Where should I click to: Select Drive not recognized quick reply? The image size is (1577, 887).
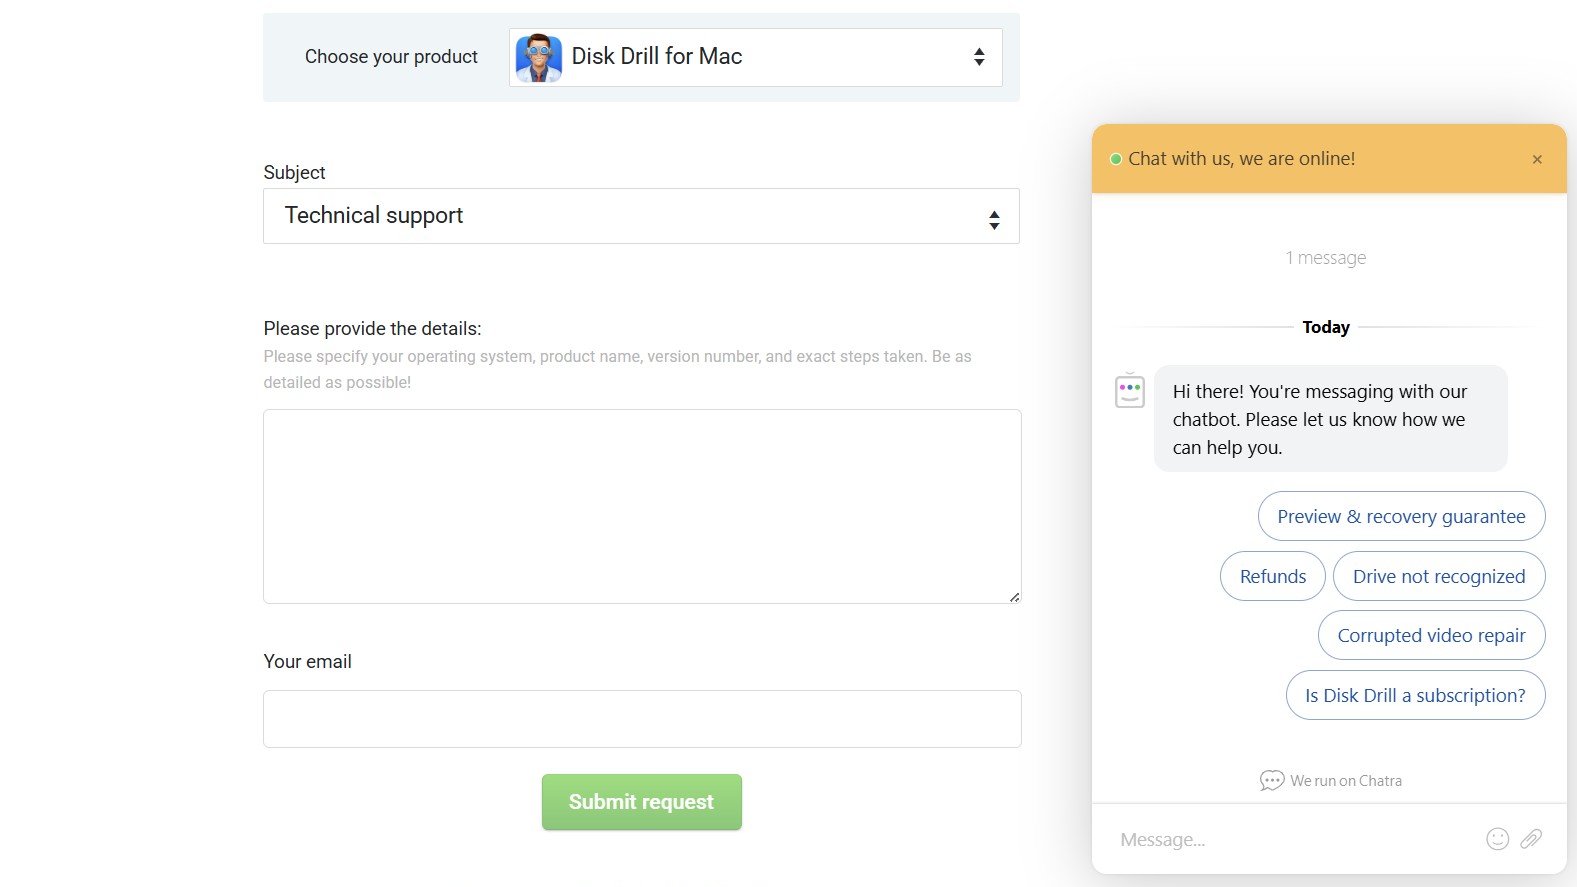tap(1438, 576)
